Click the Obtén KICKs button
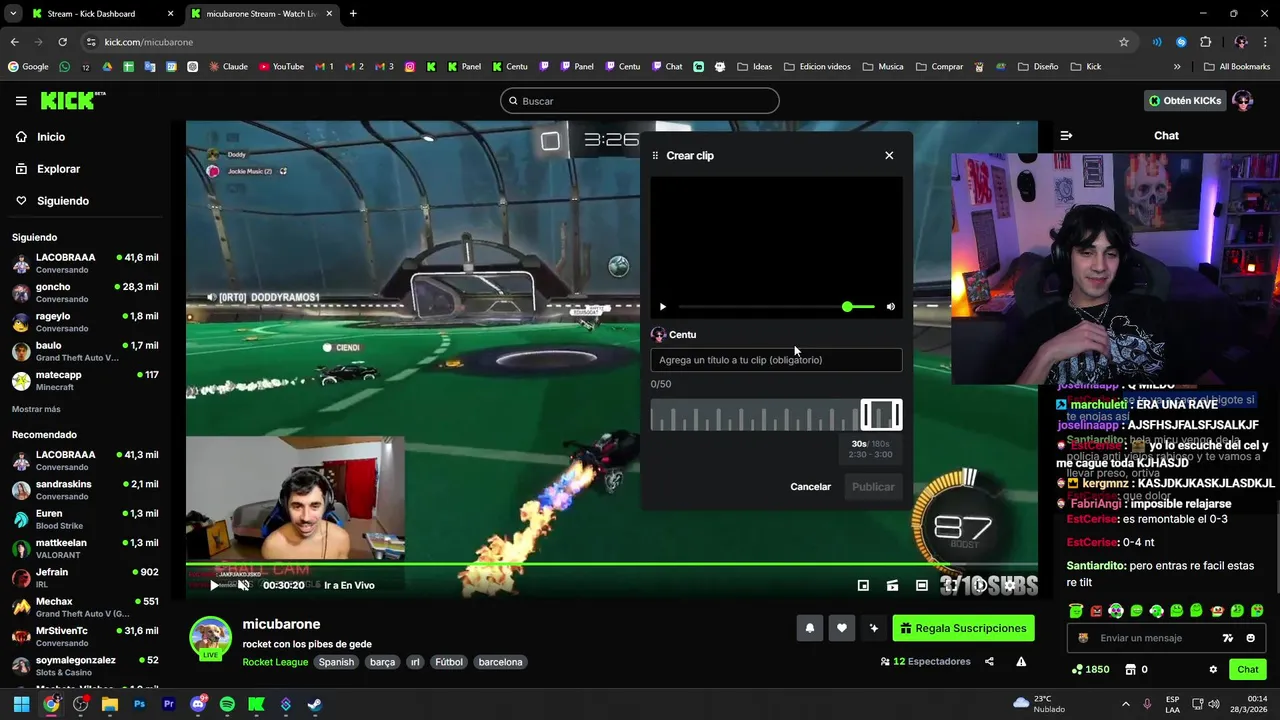Viewport: 1280px width, 720px height. [x=1185, y=101]
